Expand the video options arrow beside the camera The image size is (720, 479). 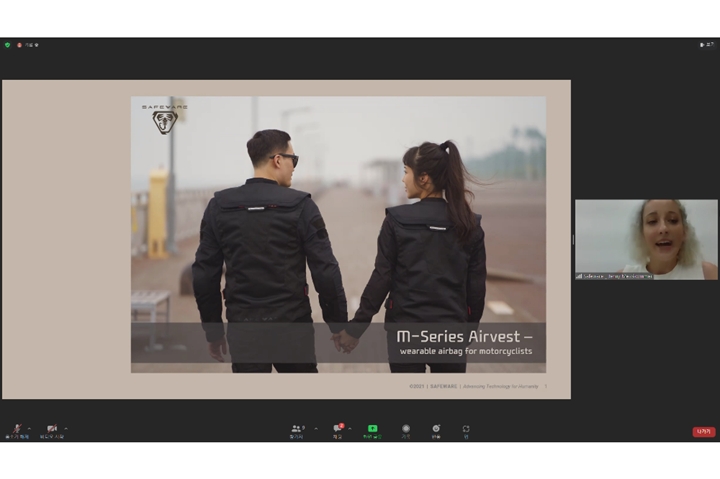pyautogui.click(x=66, y=428)
